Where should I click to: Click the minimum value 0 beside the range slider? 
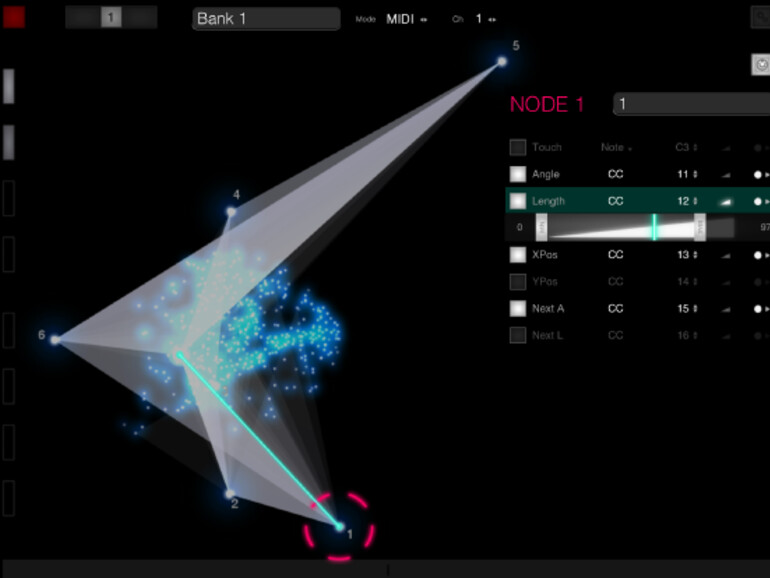(520, 227)
